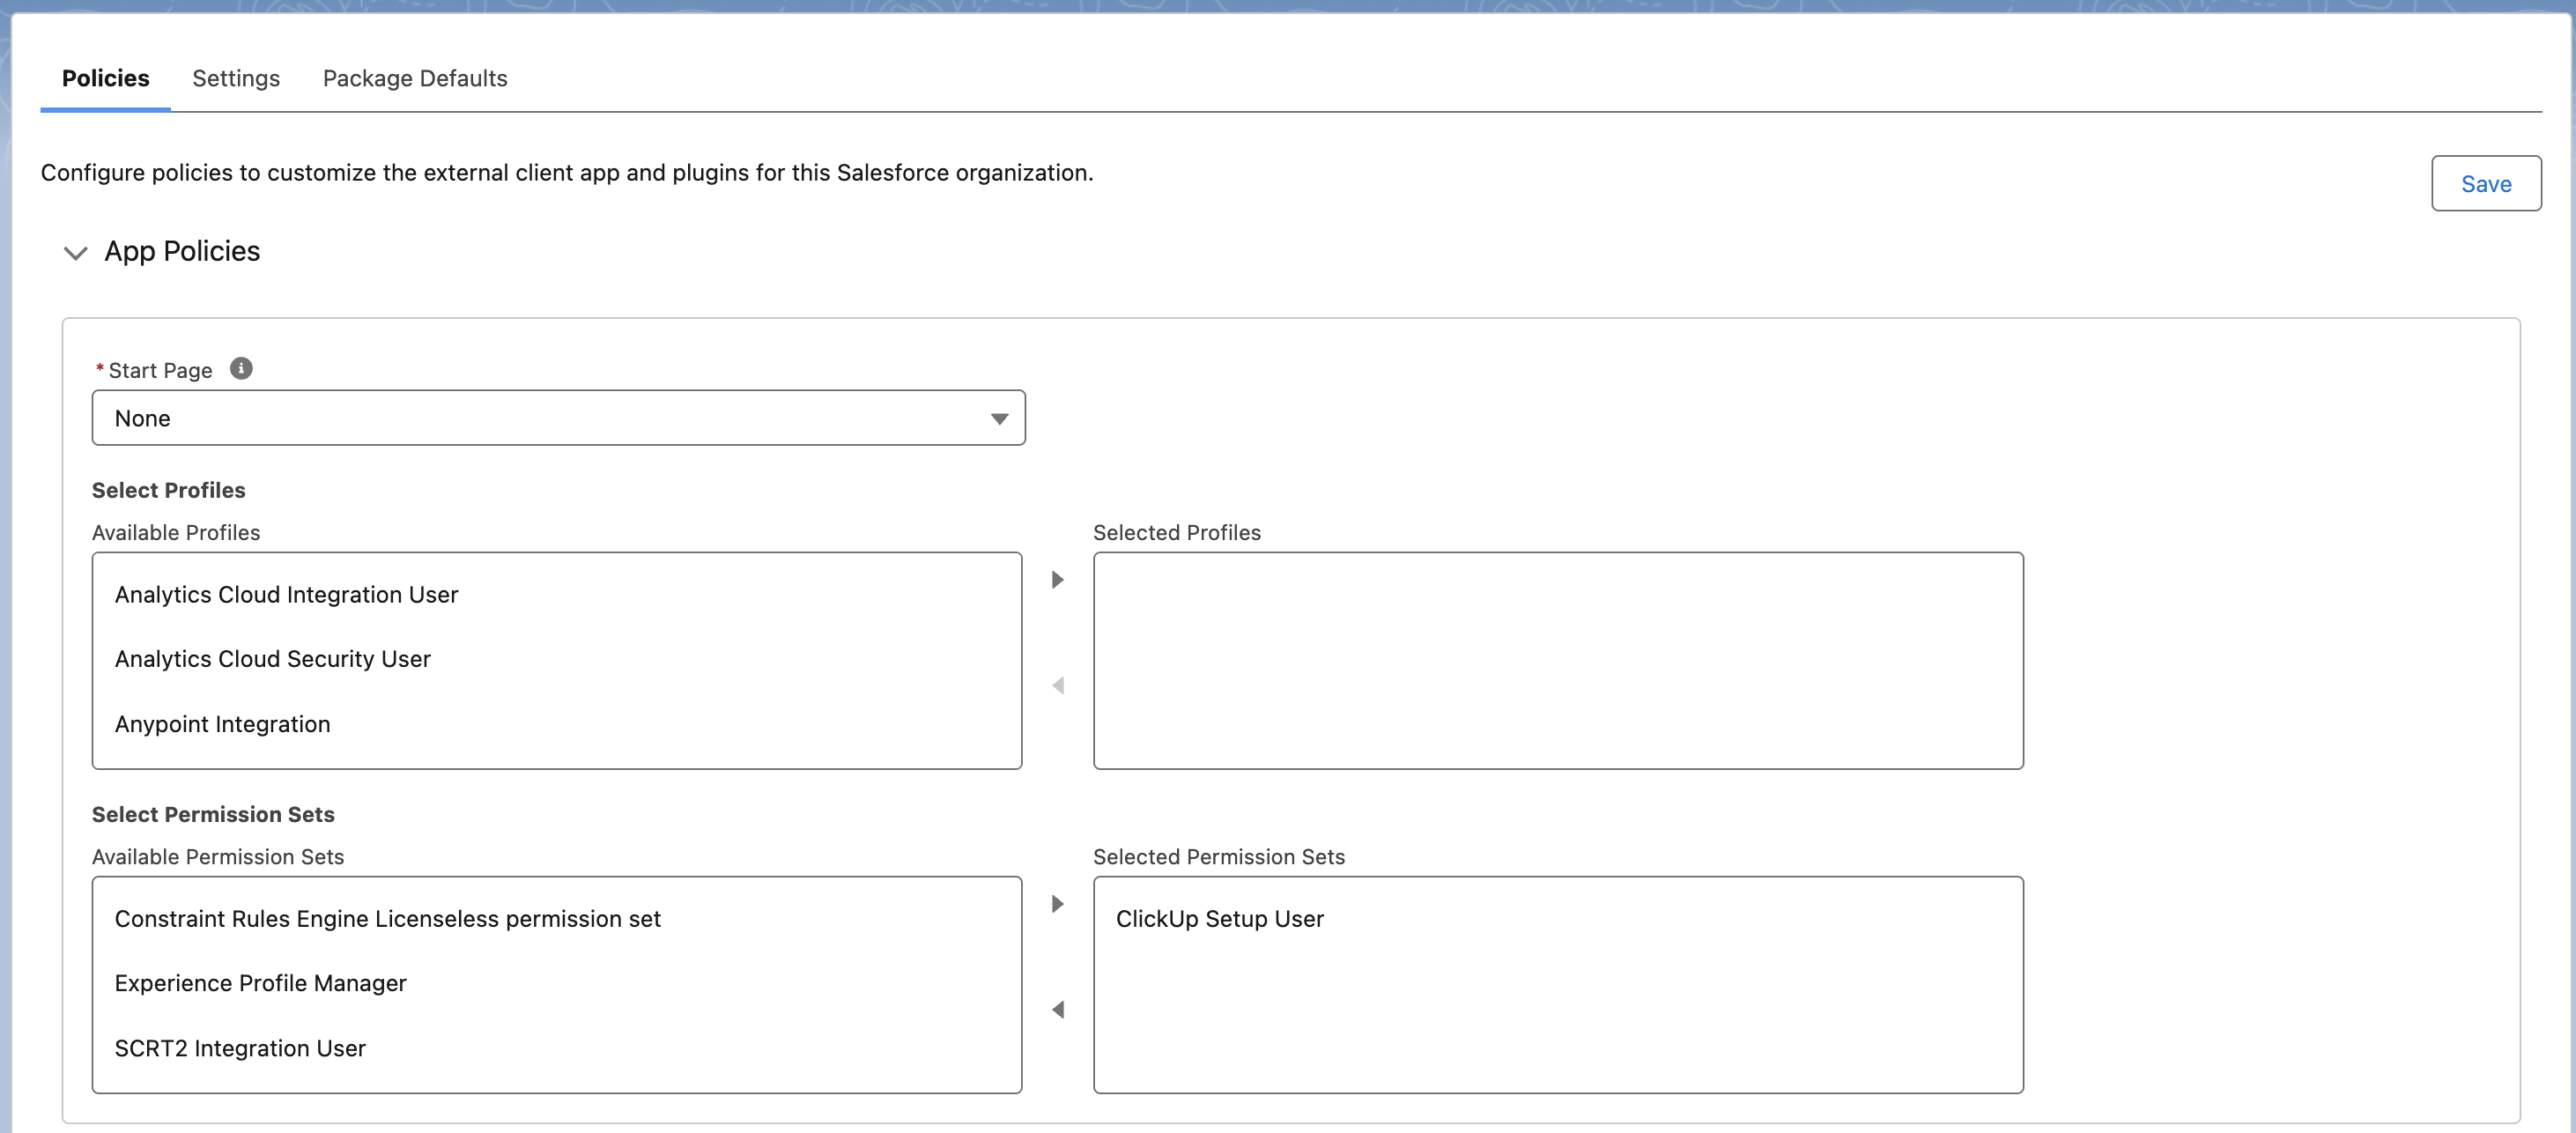Viewport: 2576px width, 1133px height.
Task: Click the left arrow to remove selected profile
Action: 1057,686
